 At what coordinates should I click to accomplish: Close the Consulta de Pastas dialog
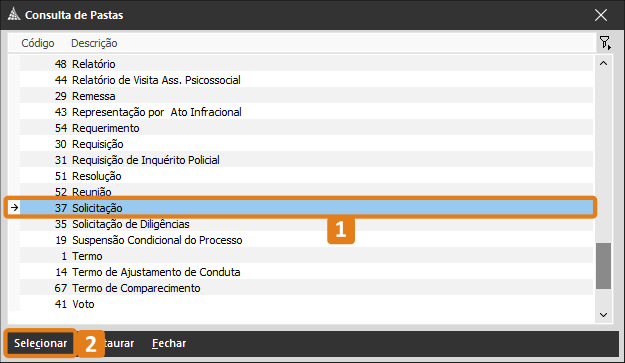pos(601,15)
